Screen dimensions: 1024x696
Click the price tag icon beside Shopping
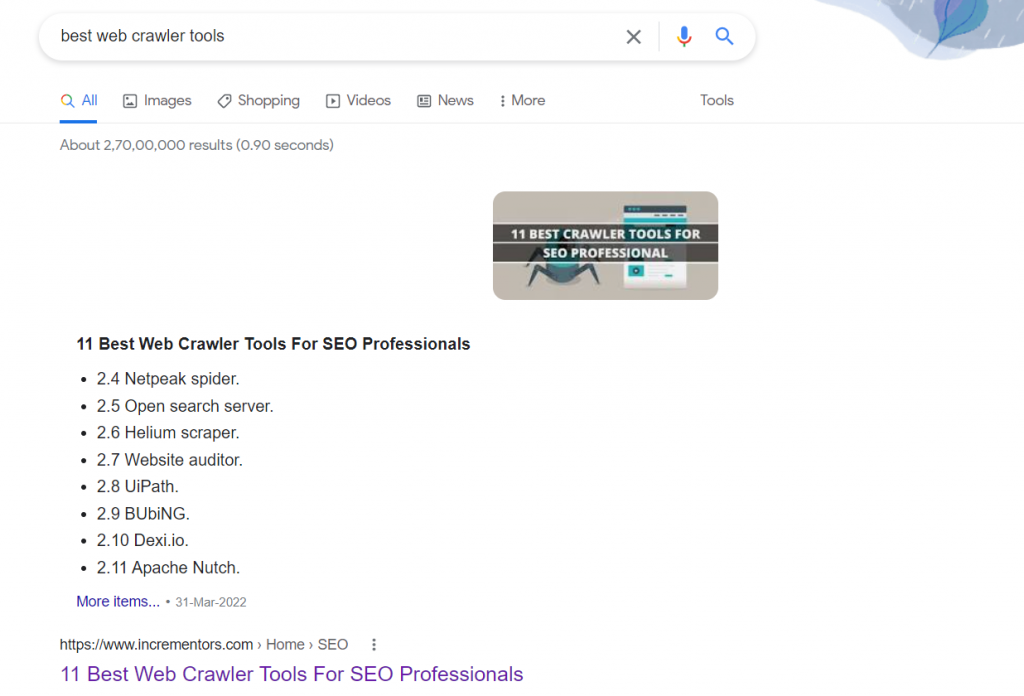click(222, 100)
